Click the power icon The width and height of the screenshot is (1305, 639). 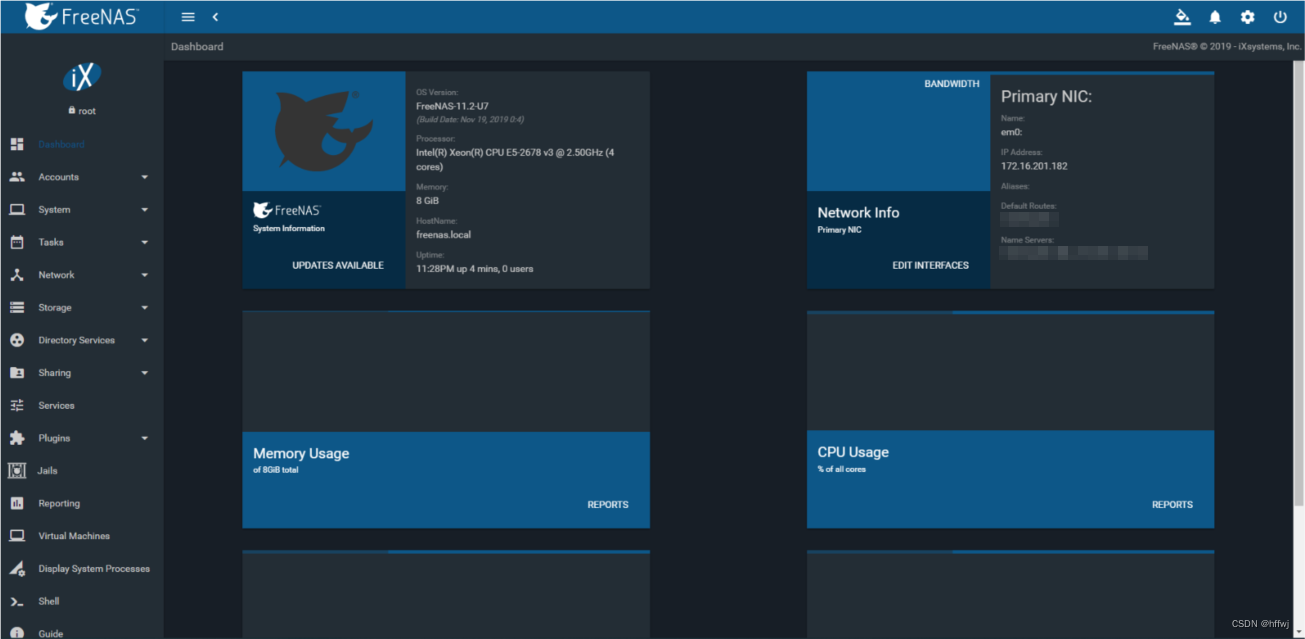(x=1280, y=17)
